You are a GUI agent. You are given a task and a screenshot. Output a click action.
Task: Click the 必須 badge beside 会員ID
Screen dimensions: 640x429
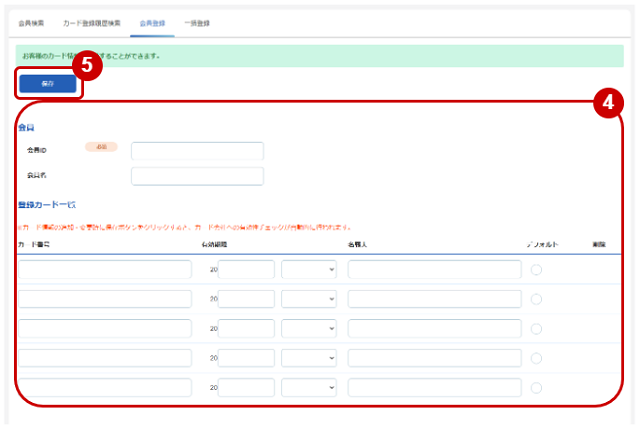point(101,147)
